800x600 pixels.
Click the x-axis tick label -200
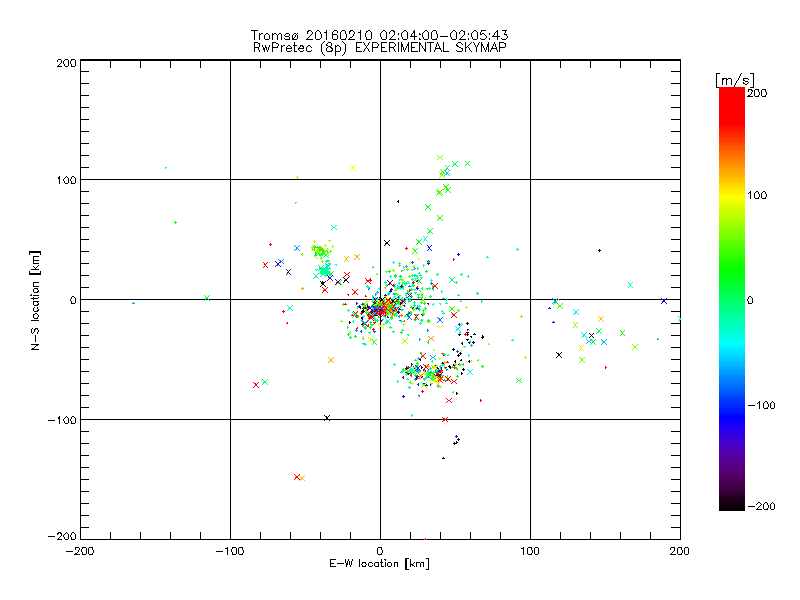pyautogui.click(x=80, y=551)
